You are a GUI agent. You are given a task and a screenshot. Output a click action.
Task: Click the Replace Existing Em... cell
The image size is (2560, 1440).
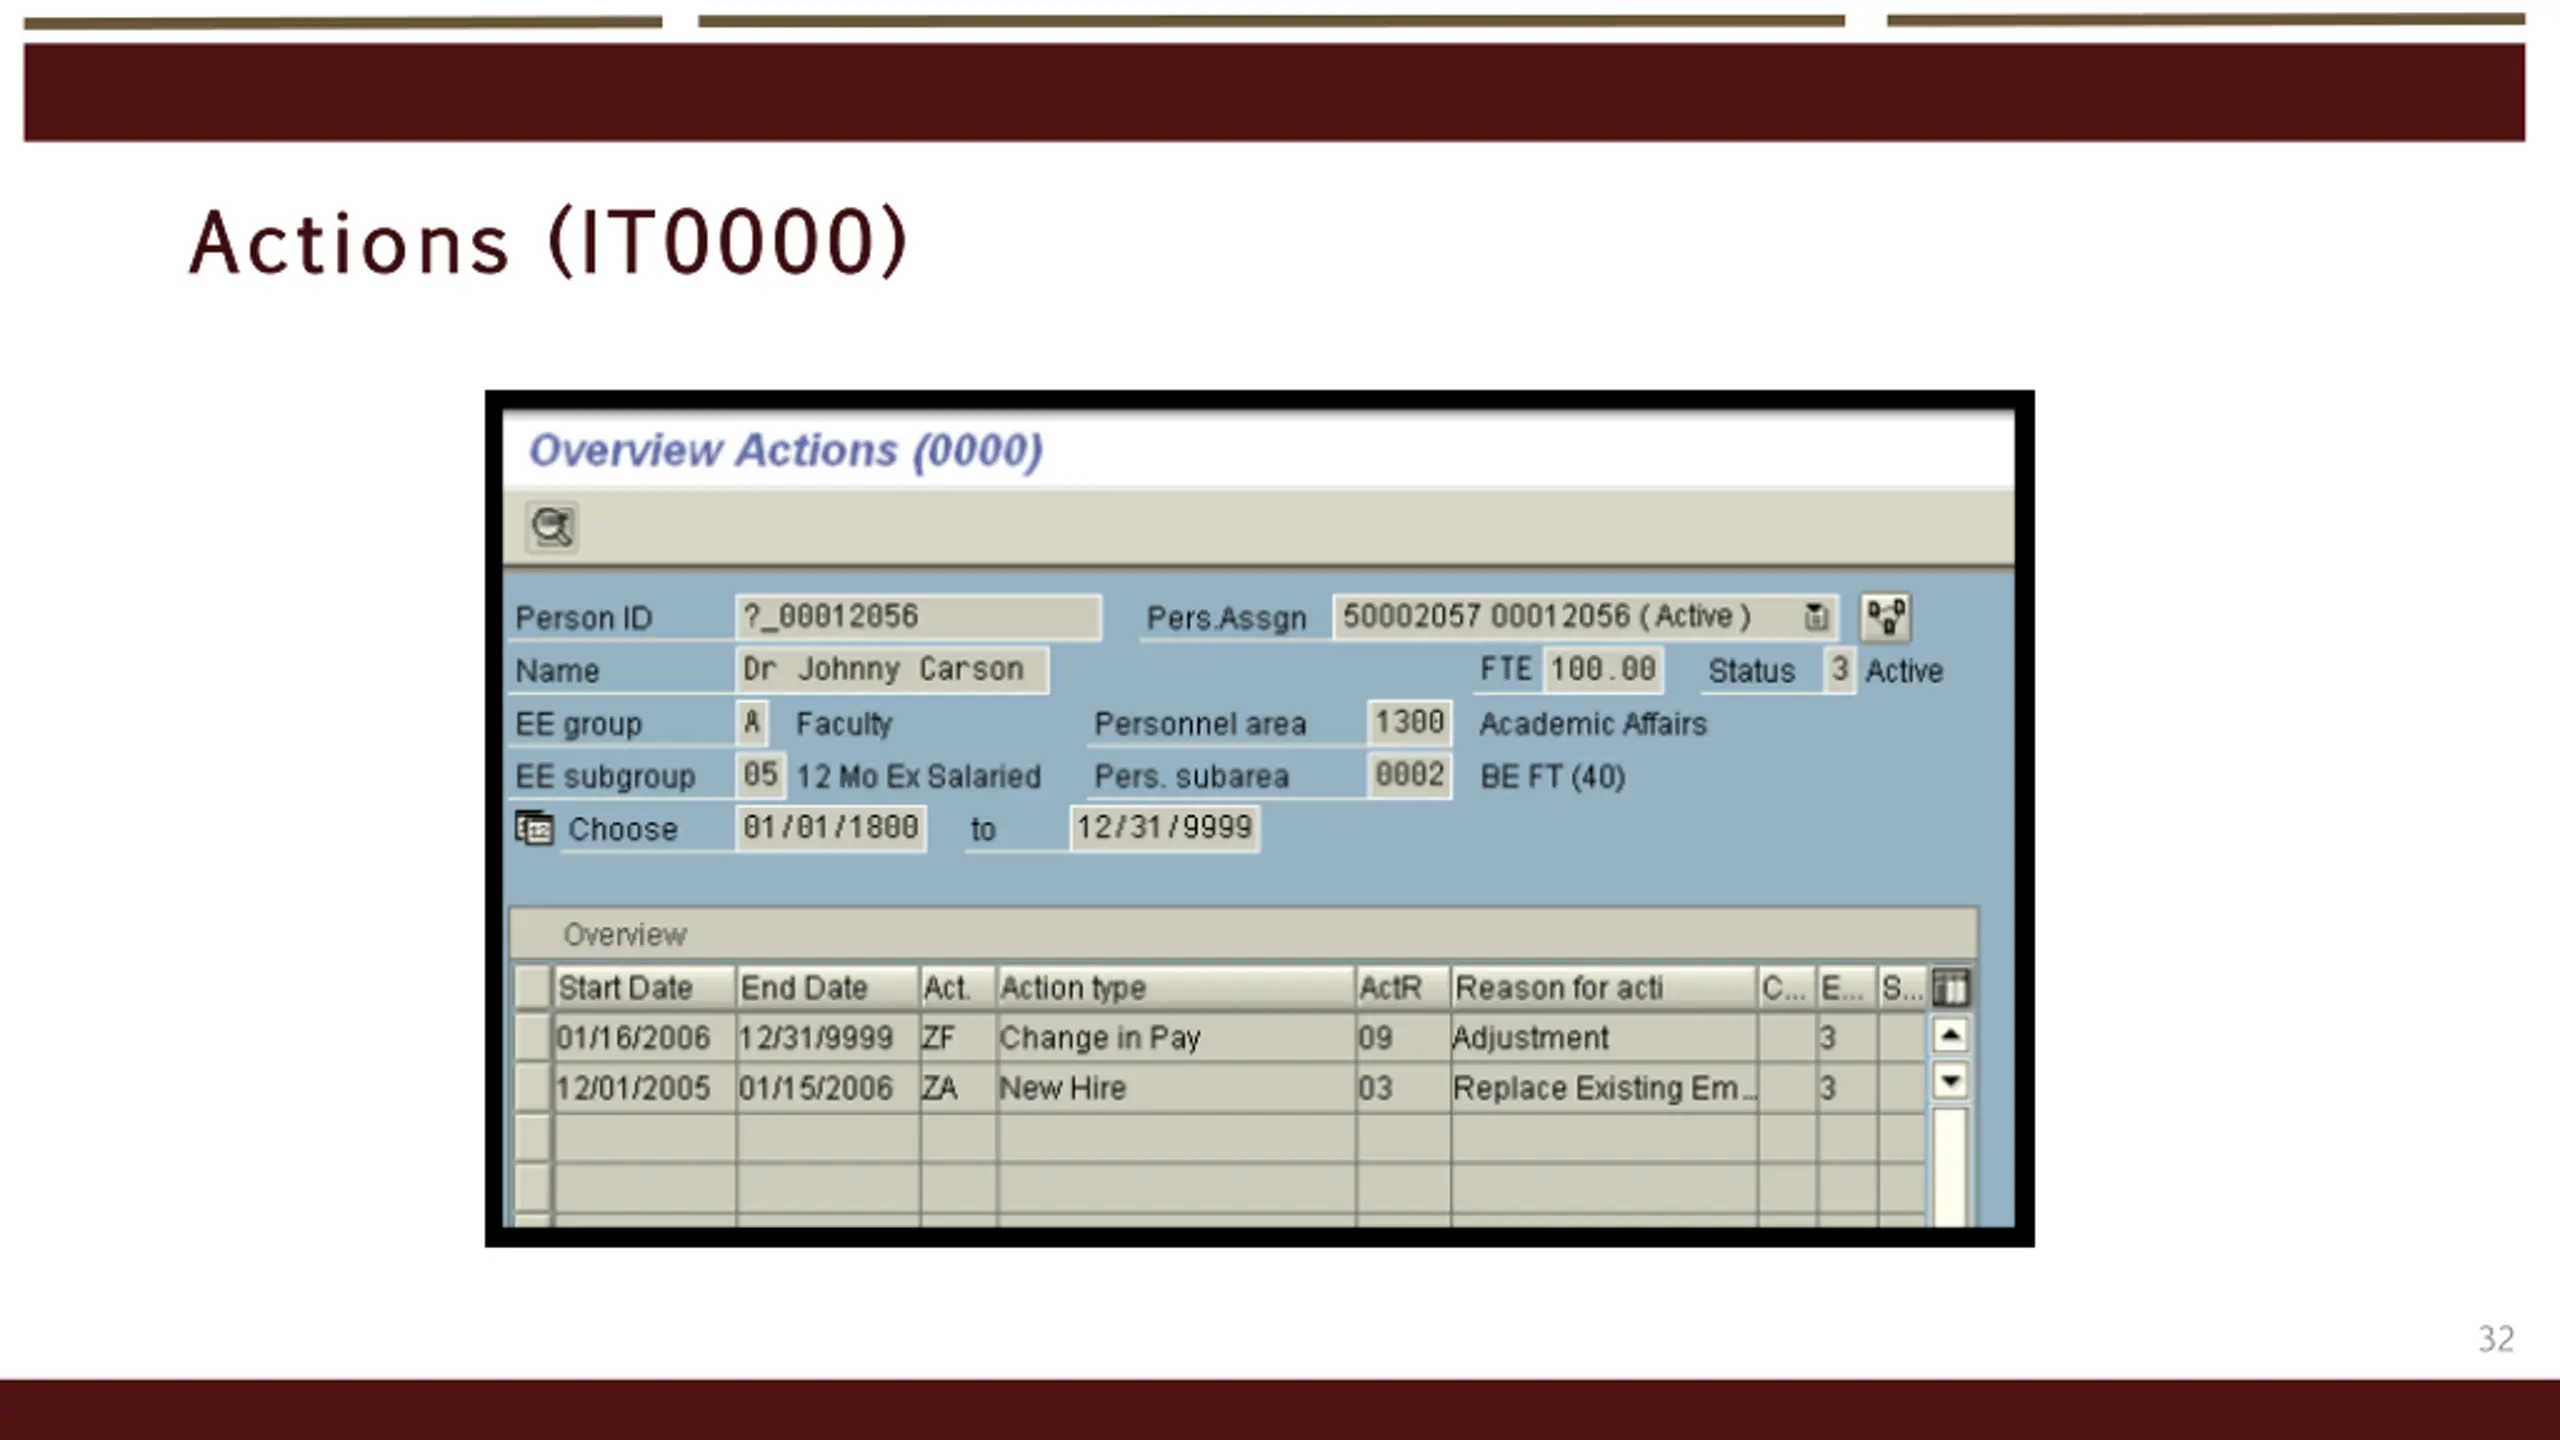tap(1604, 1088)
